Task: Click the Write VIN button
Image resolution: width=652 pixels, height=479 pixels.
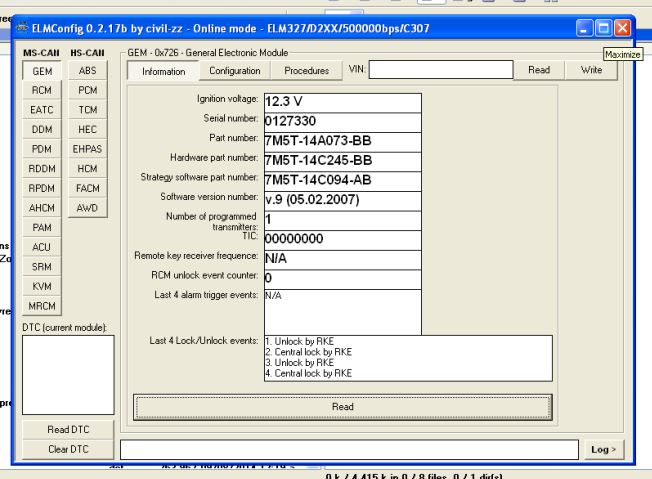Action: point(591,70)
